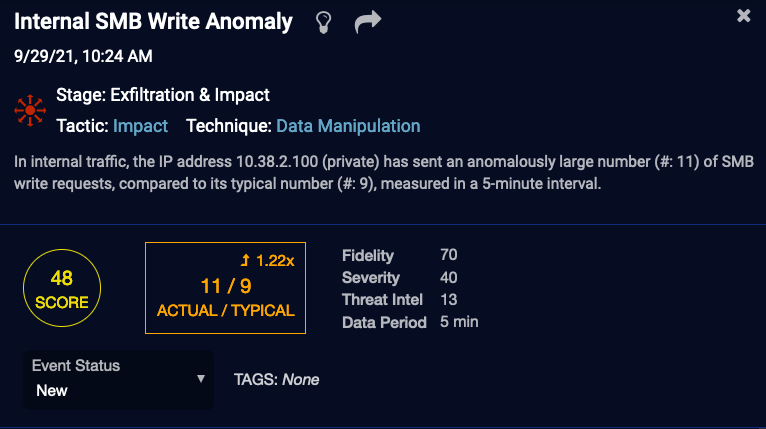Open the Event Status dropdown

coord(118,379)
